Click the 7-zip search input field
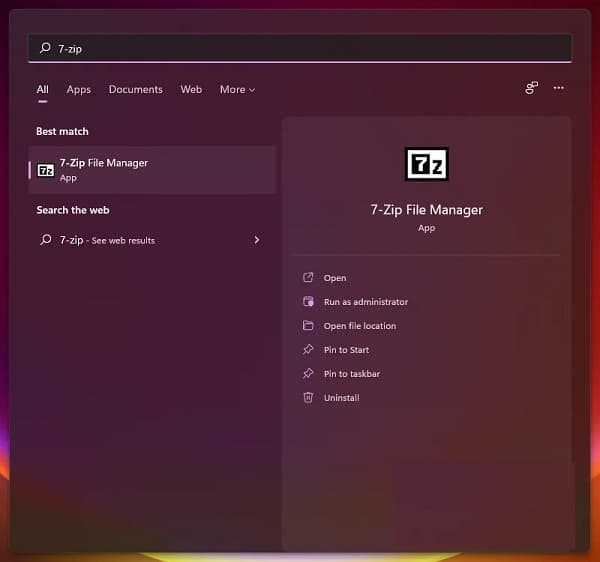The image size is (600, 562). [300, 48]
